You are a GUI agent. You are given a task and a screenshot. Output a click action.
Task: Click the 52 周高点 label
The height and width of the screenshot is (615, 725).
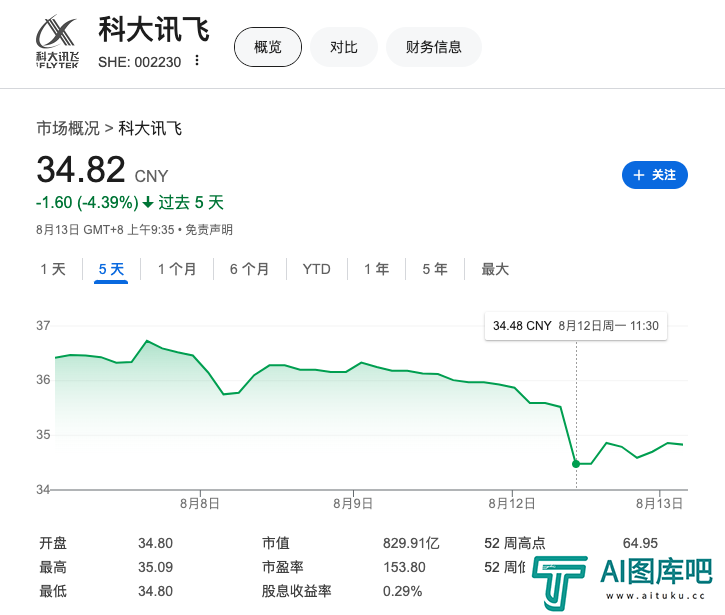515,543
